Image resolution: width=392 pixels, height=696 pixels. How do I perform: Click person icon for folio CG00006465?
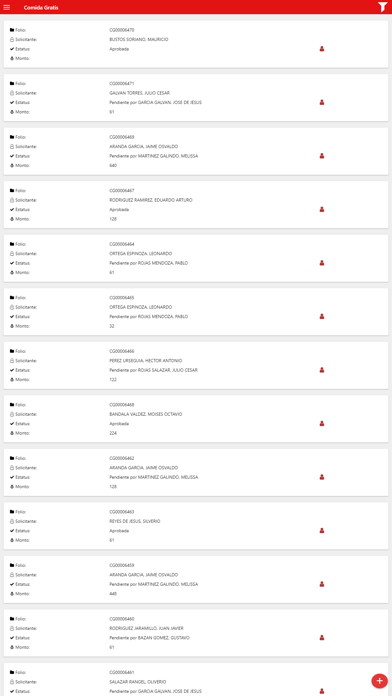[x=322, y=316]
